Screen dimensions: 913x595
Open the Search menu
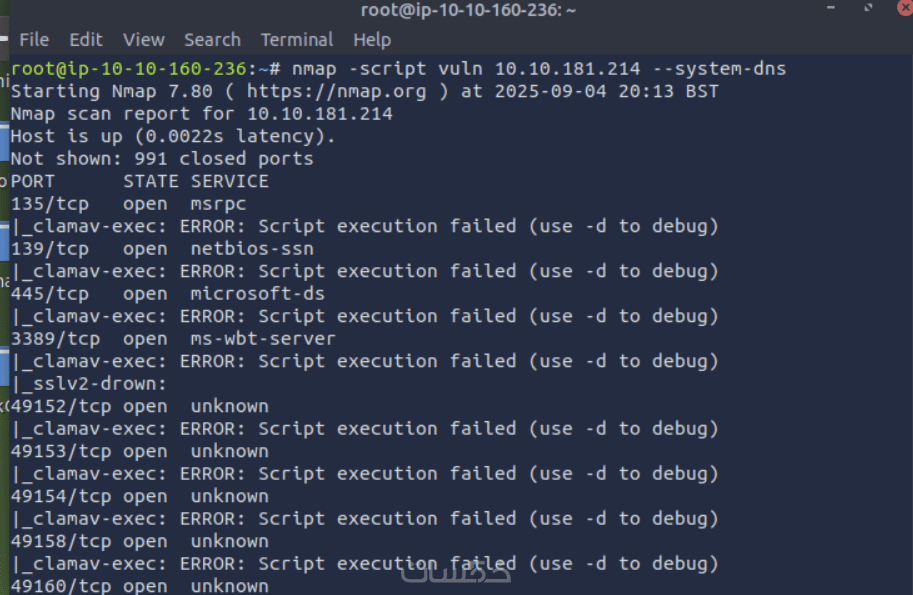point(212,40)
